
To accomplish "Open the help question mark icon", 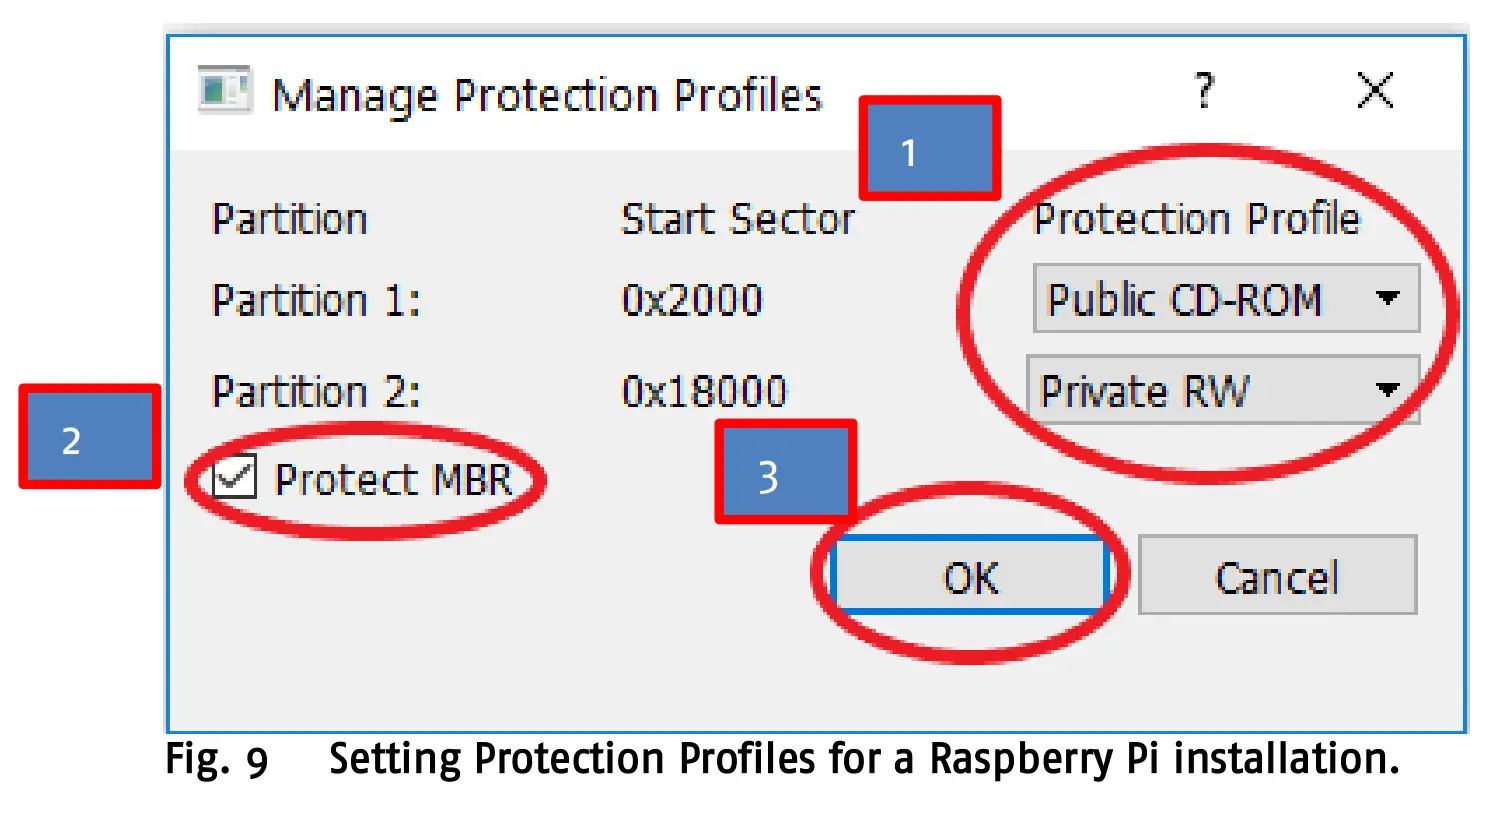I will pos(1202,92).
